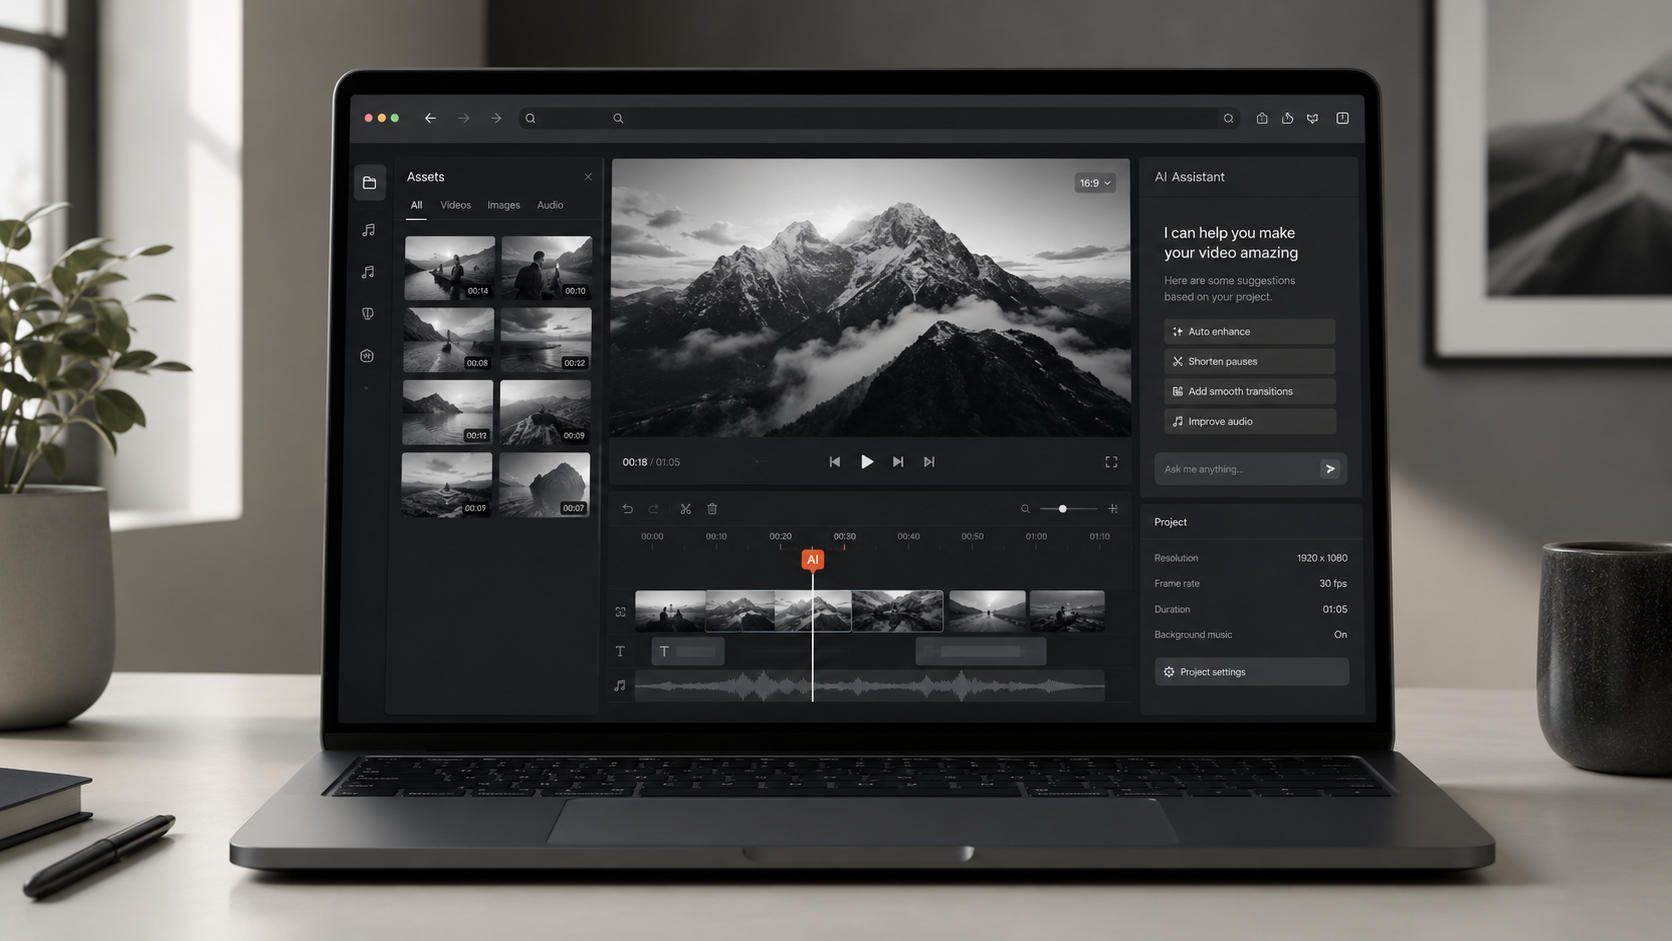The width and height of the screenshot is (1672, 941).
Task: Send the AI assistant message
Action: coord(1330,469)
